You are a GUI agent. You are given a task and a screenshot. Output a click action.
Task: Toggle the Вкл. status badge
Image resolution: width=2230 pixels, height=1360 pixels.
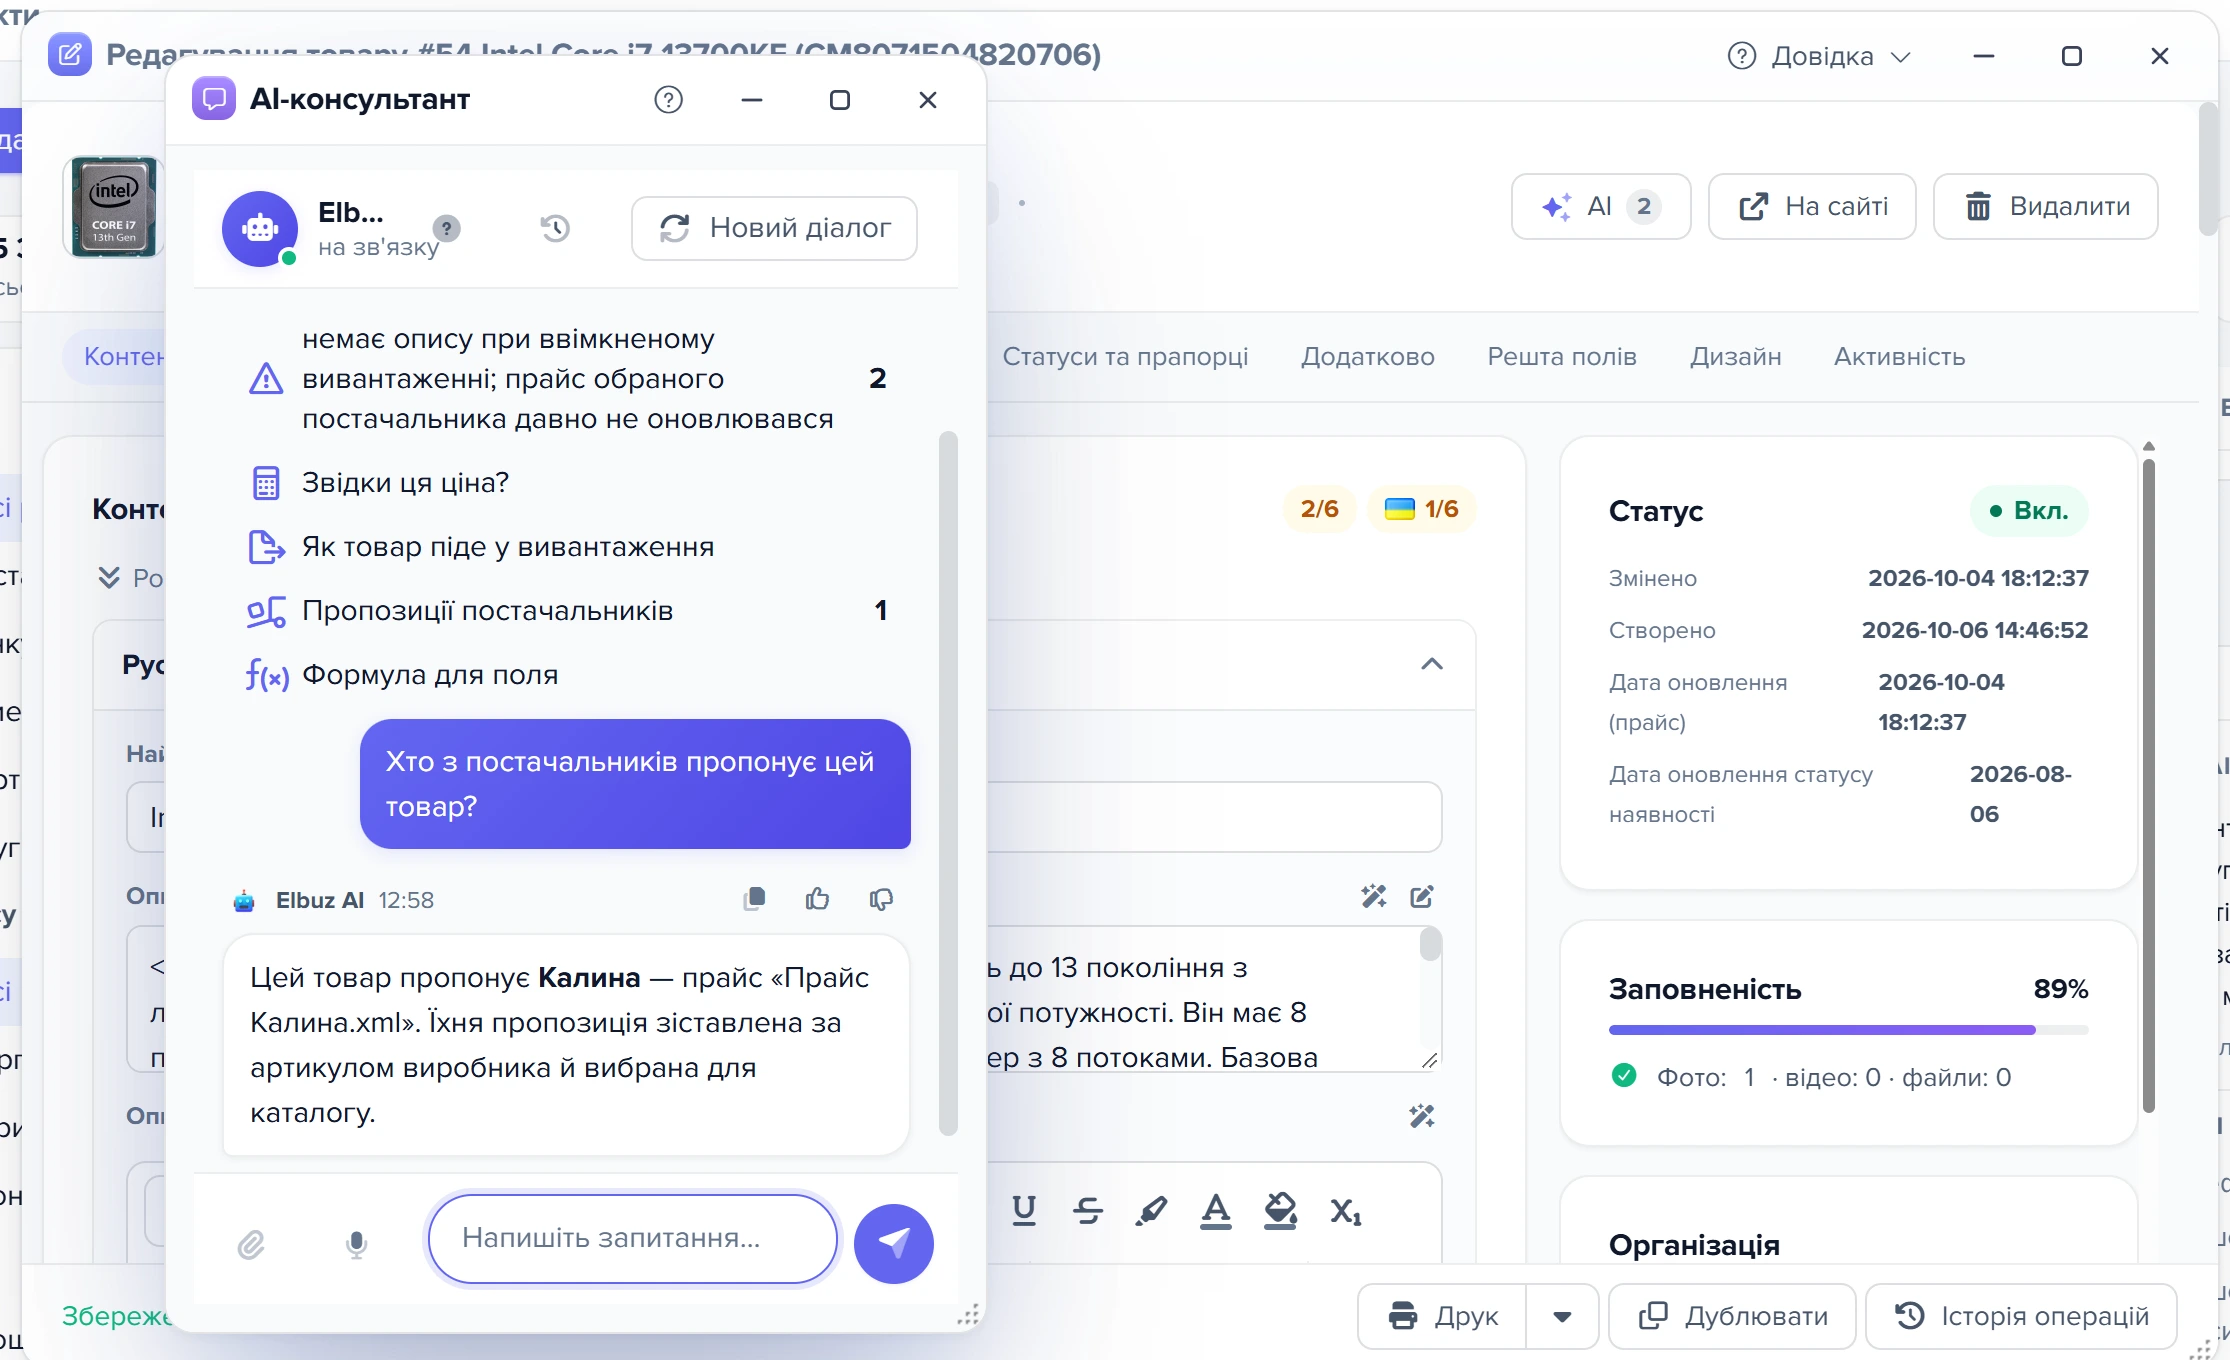(2029, 511)
